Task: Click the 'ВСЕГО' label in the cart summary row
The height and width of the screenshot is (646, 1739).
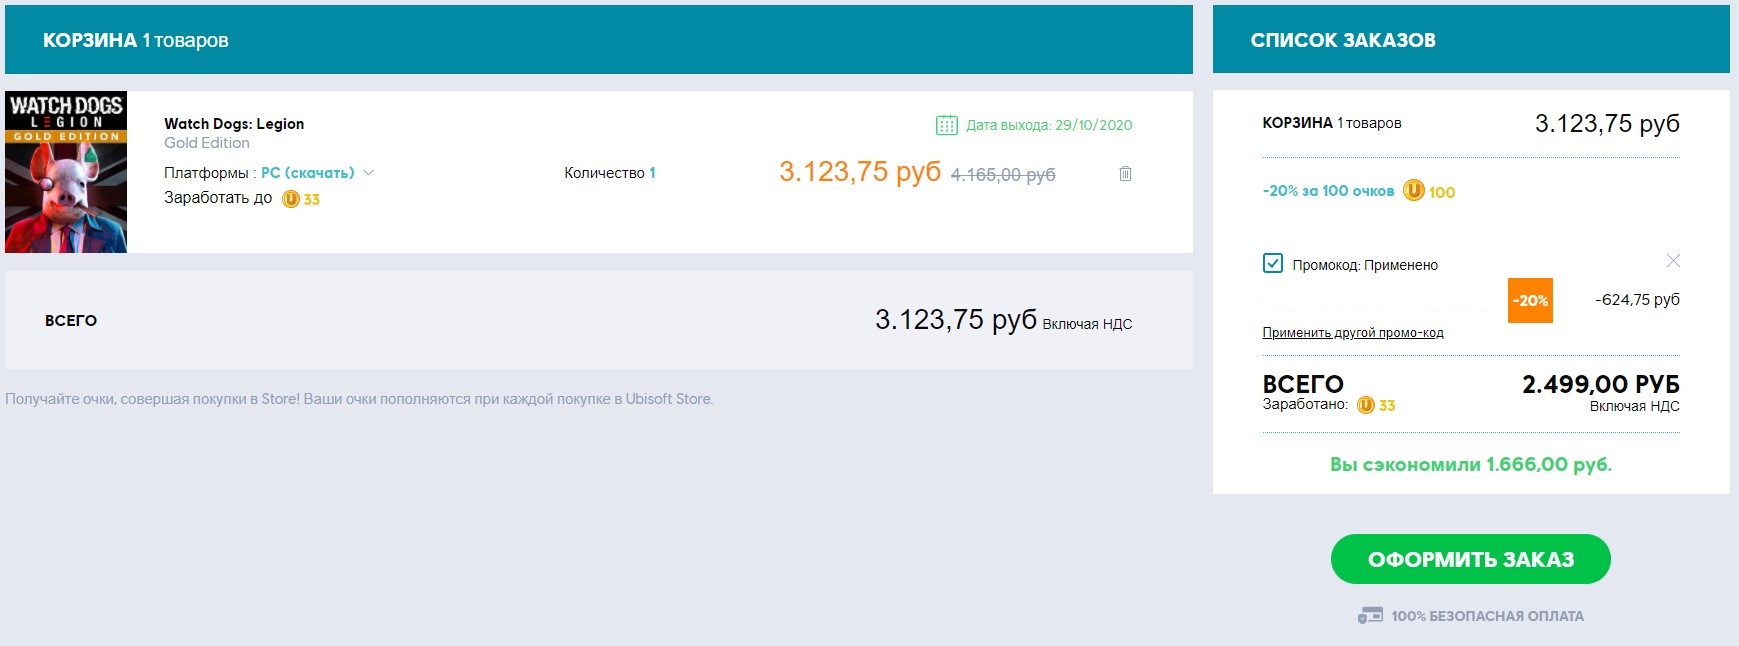Action: tap(71, 321)
